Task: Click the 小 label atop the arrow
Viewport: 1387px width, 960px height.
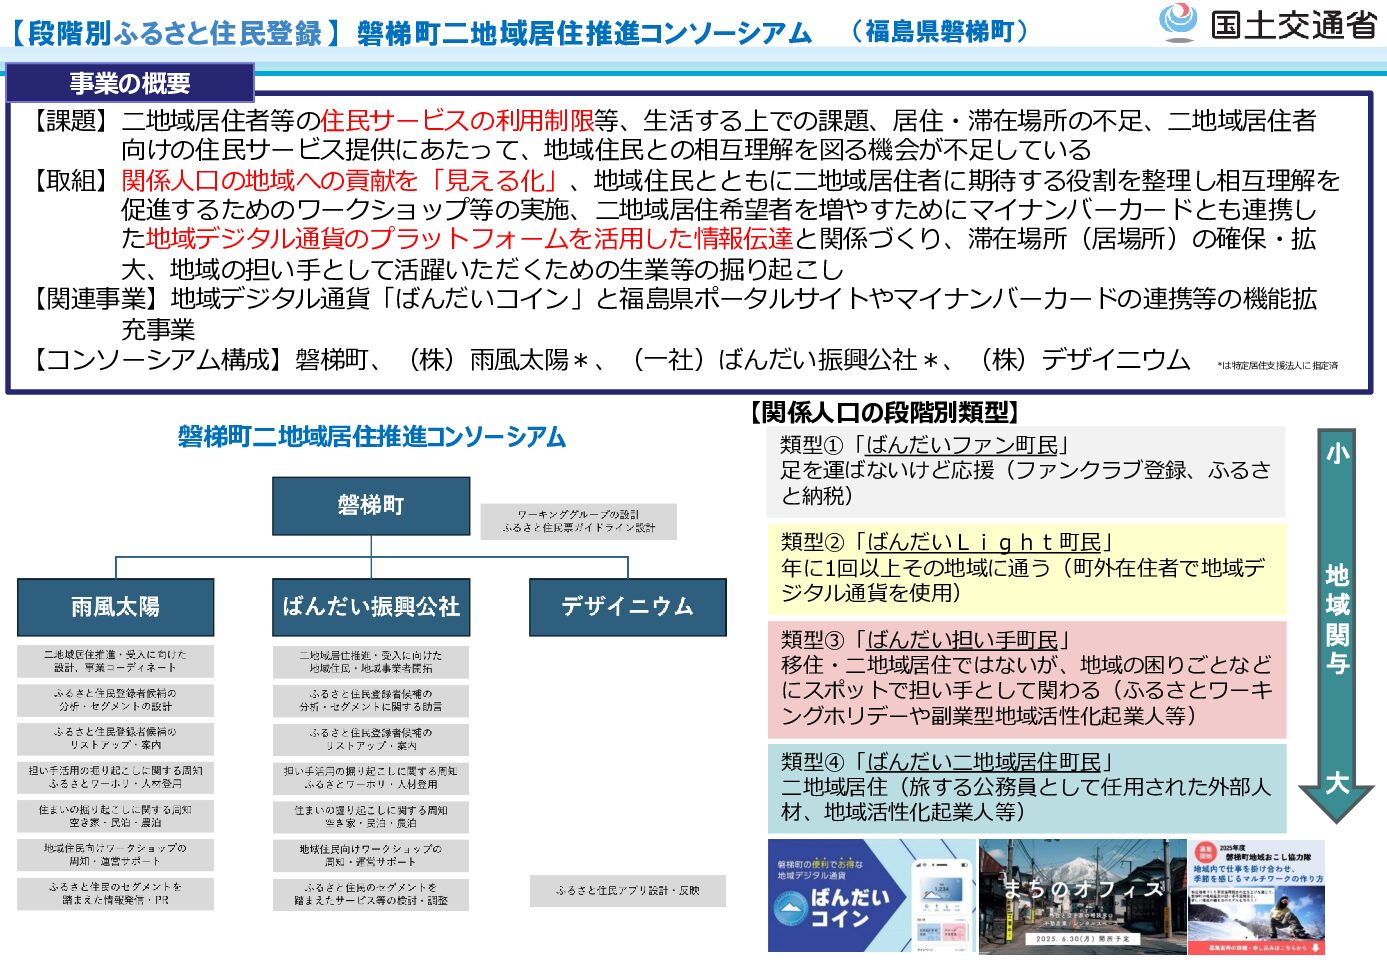Action: (x=1337, y=453)
